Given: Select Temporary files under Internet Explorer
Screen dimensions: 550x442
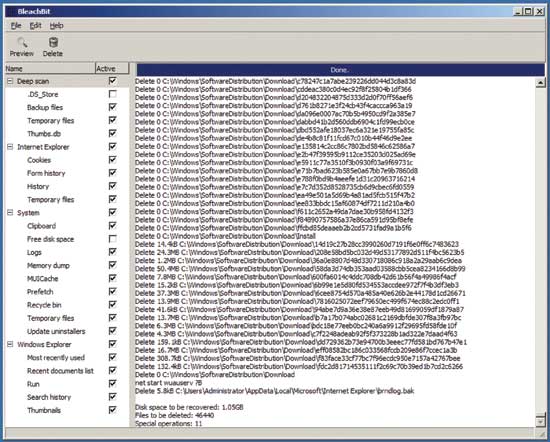Looking at the screenshot, I should click(51, 200).
